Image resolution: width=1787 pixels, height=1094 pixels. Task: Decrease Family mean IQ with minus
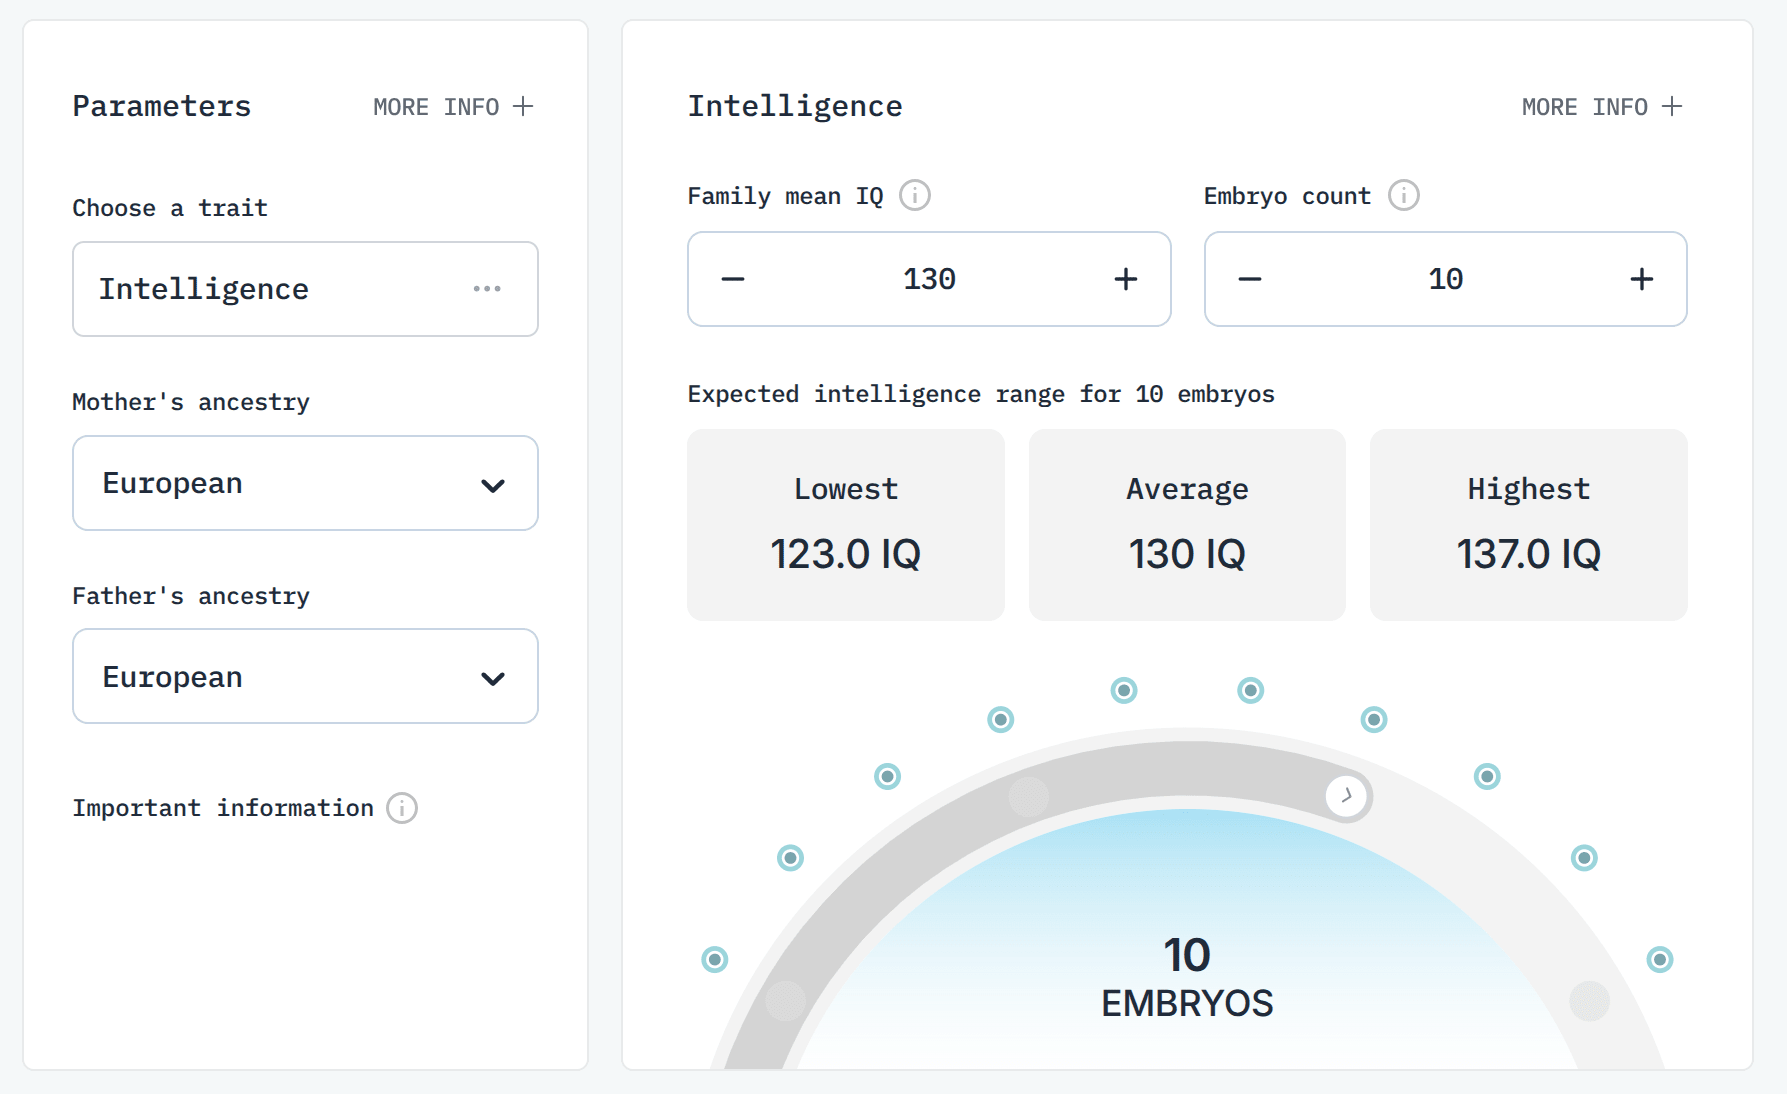733,279
